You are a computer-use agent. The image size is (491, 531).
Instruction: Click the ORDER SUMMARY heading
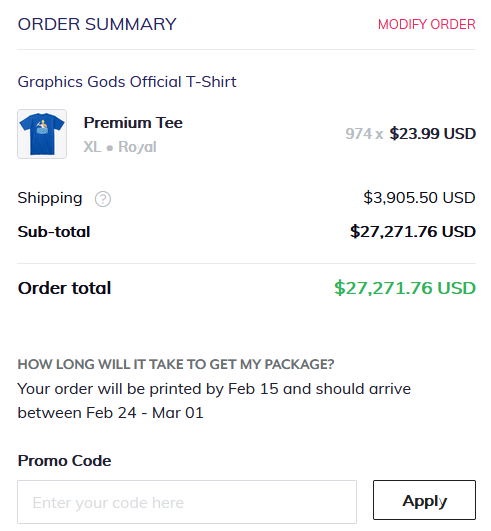point(97,24)
